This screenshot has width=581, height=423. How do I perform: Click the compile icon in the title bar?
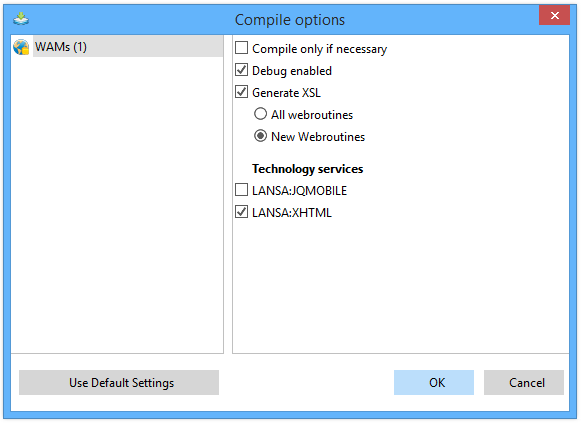[21, 19]
